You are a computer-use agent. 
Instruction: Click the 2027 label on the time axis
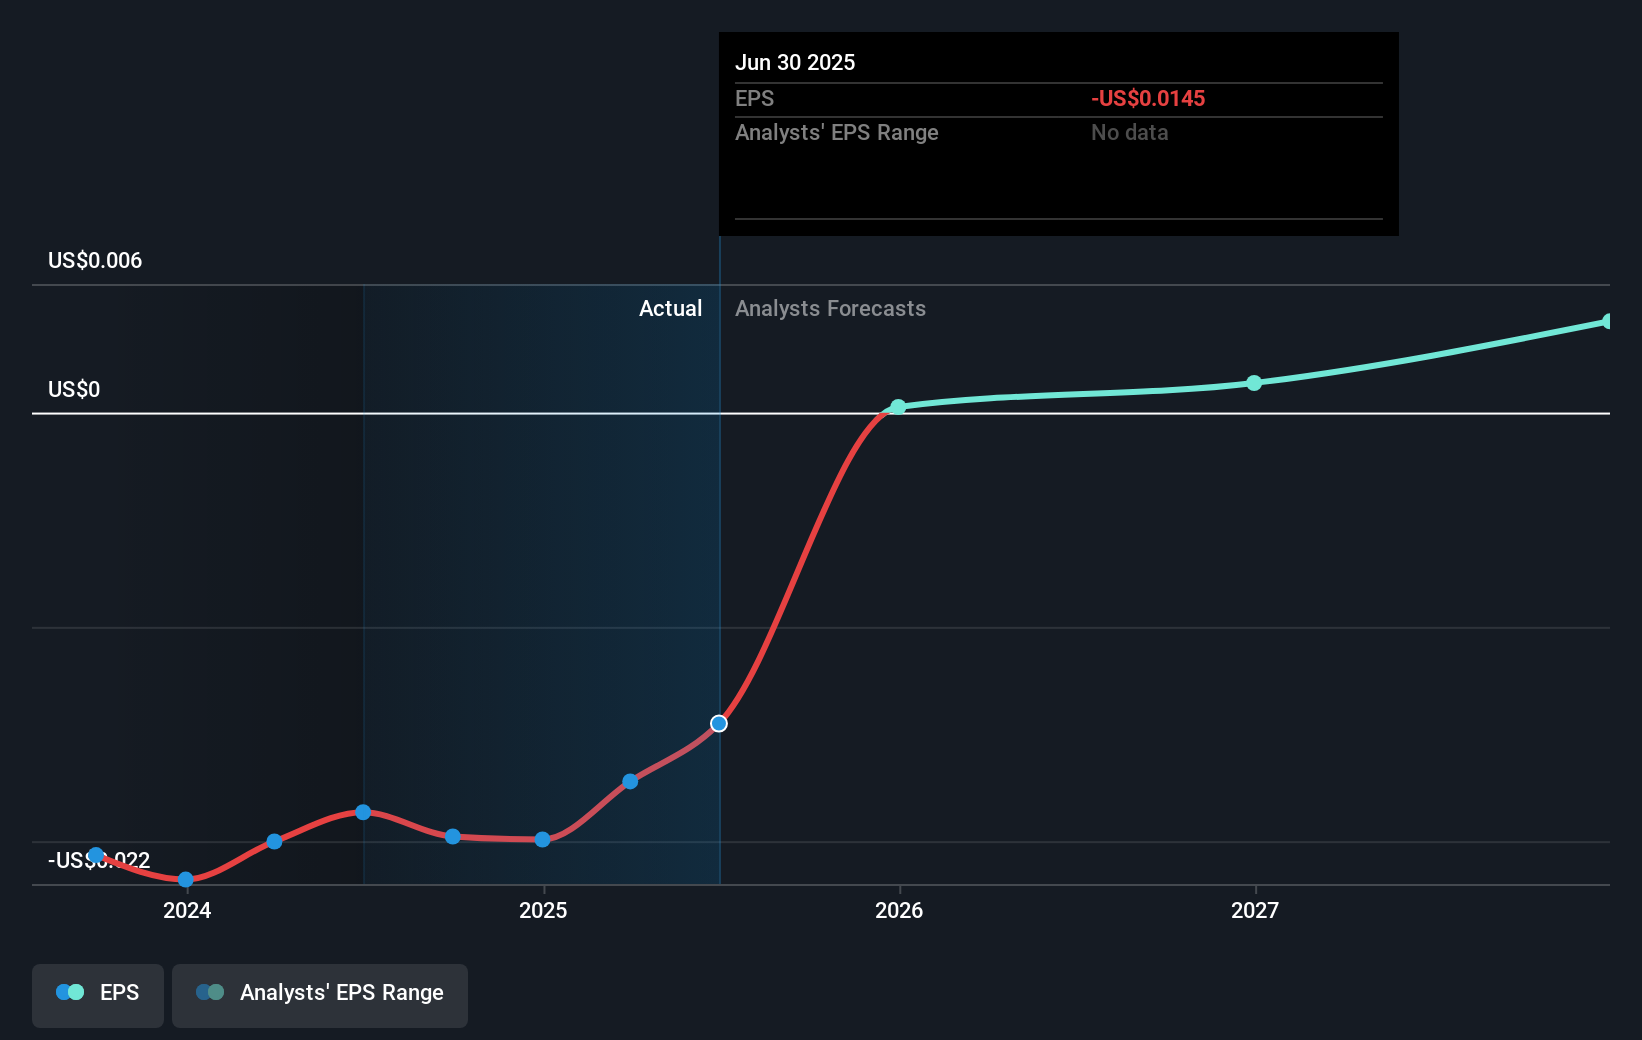click(1254, 911)
